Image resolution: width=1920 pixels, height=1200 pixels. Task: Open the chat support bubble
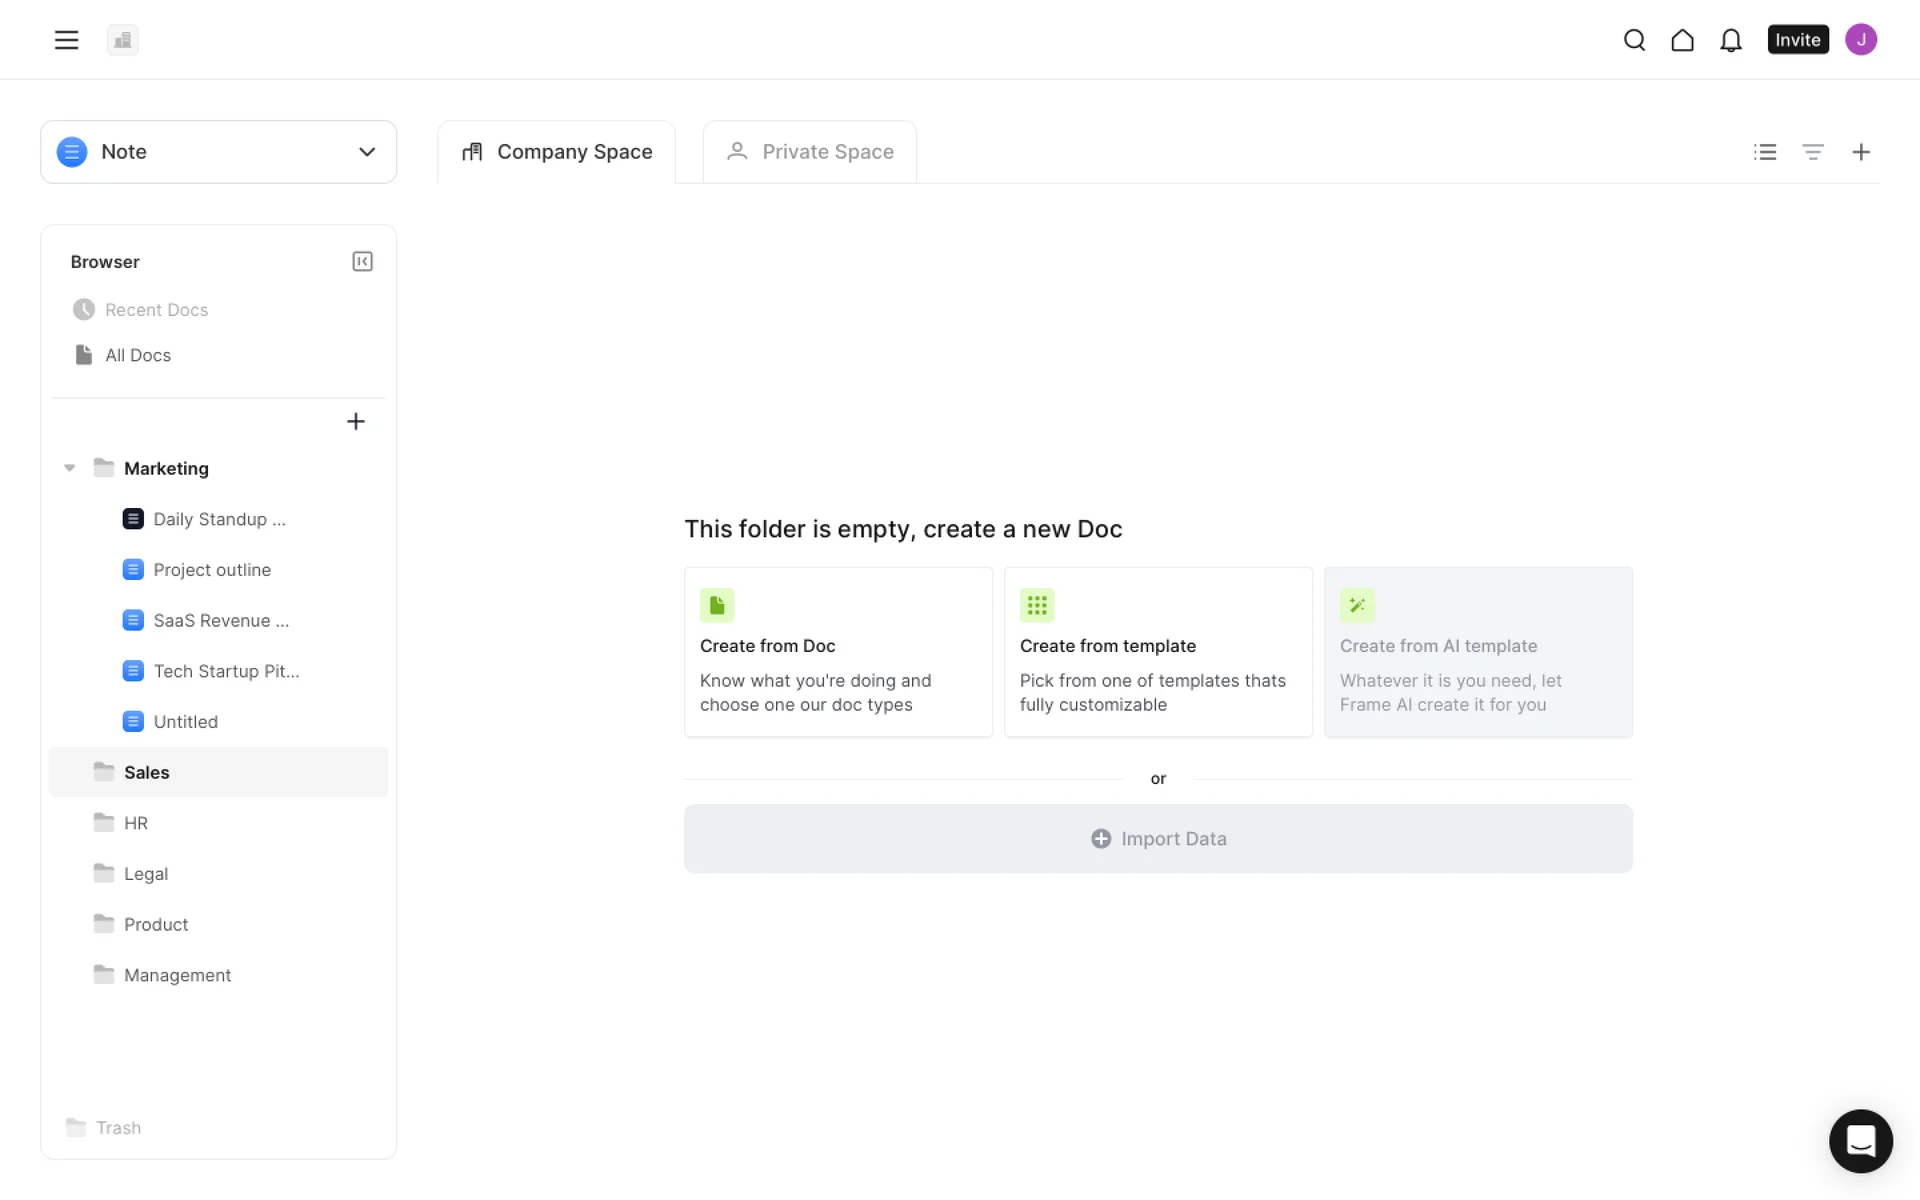click(x=1860, y=1141)
